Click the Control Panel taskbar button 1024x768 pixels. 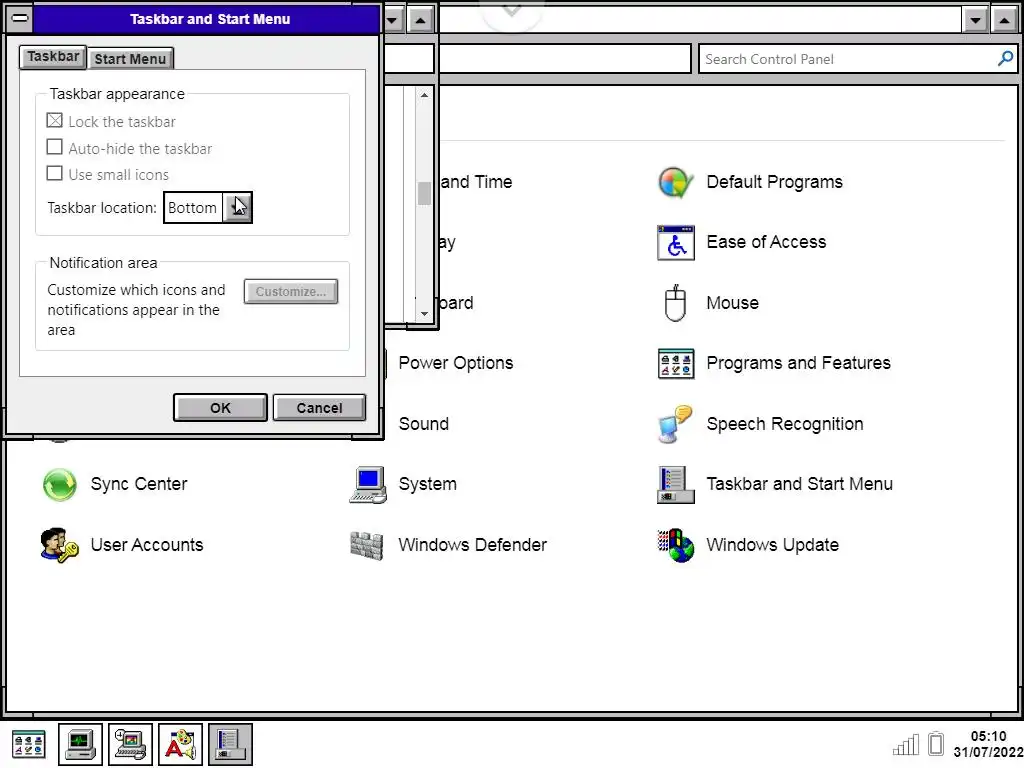pyautogui.click(x=29, y=744)
